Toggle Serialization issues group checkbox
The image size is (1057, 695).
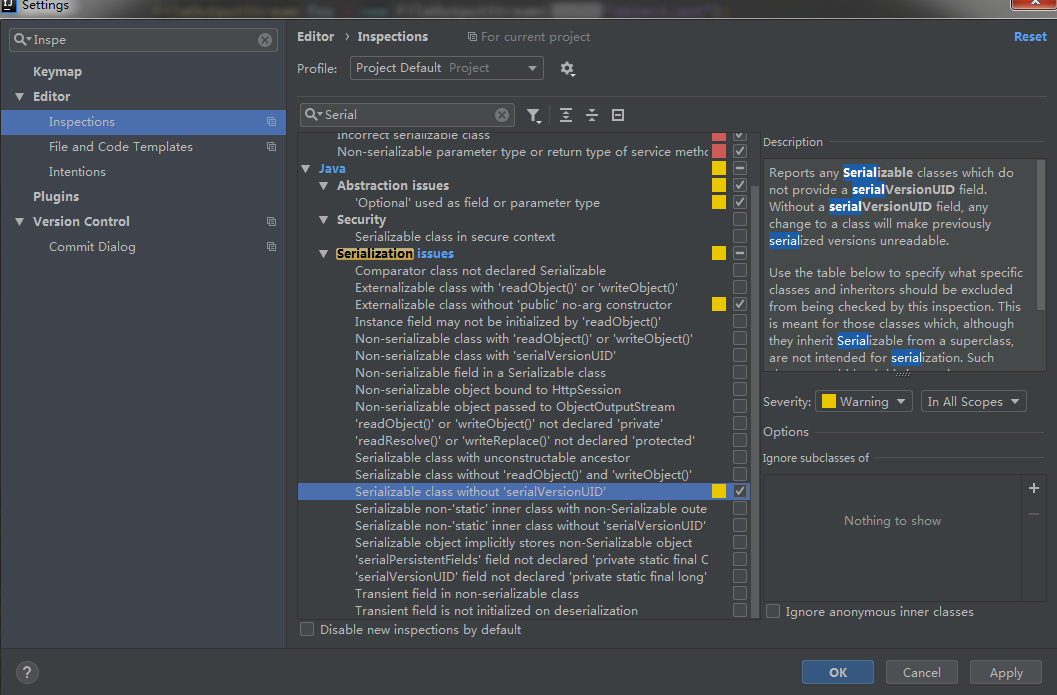(739, 253)
